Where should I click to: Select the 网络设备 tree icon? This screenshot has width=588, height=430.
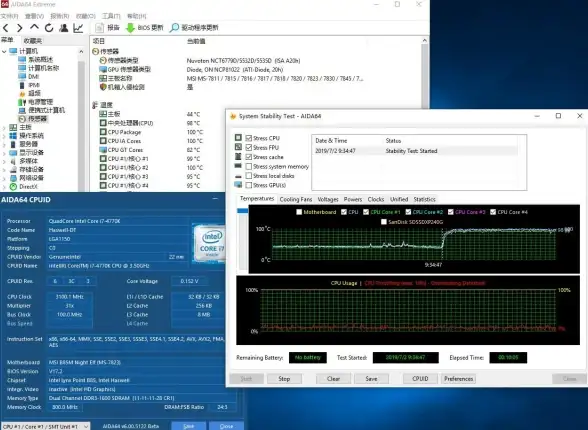tap(13, 178)
